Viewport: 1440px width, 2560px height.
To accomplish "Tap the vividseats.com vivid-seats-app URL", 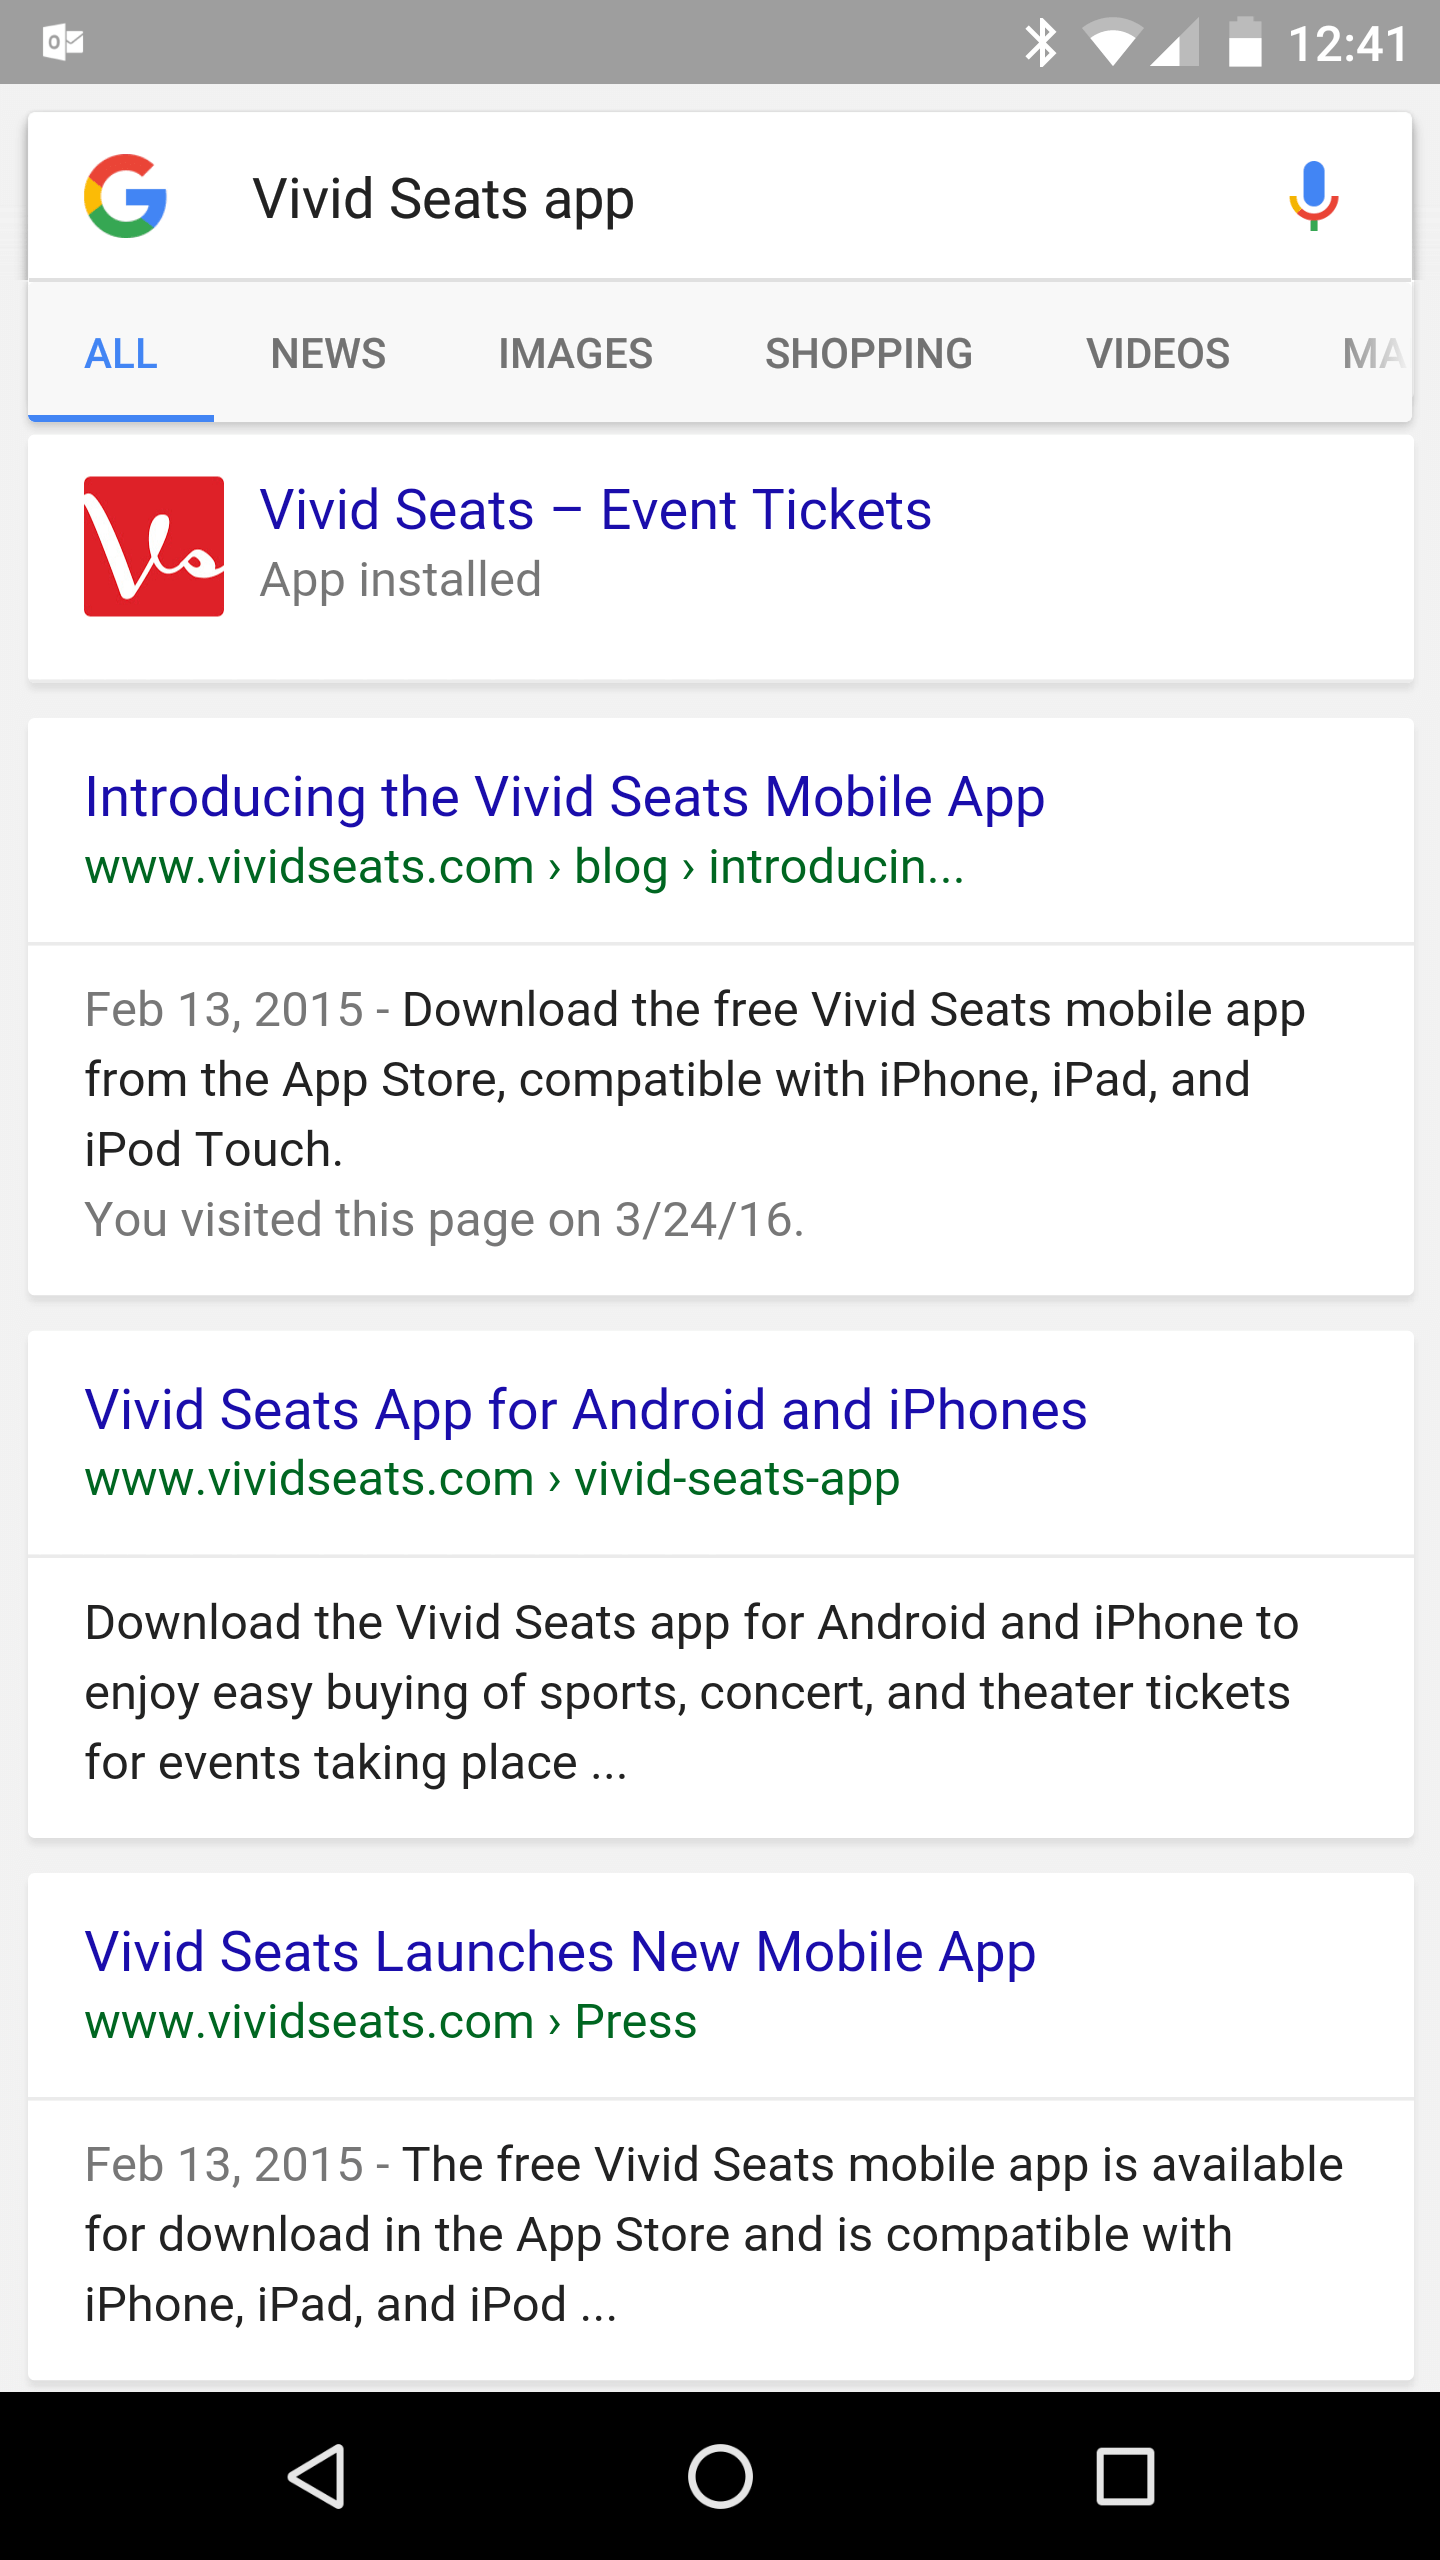I will [492, 1479].
